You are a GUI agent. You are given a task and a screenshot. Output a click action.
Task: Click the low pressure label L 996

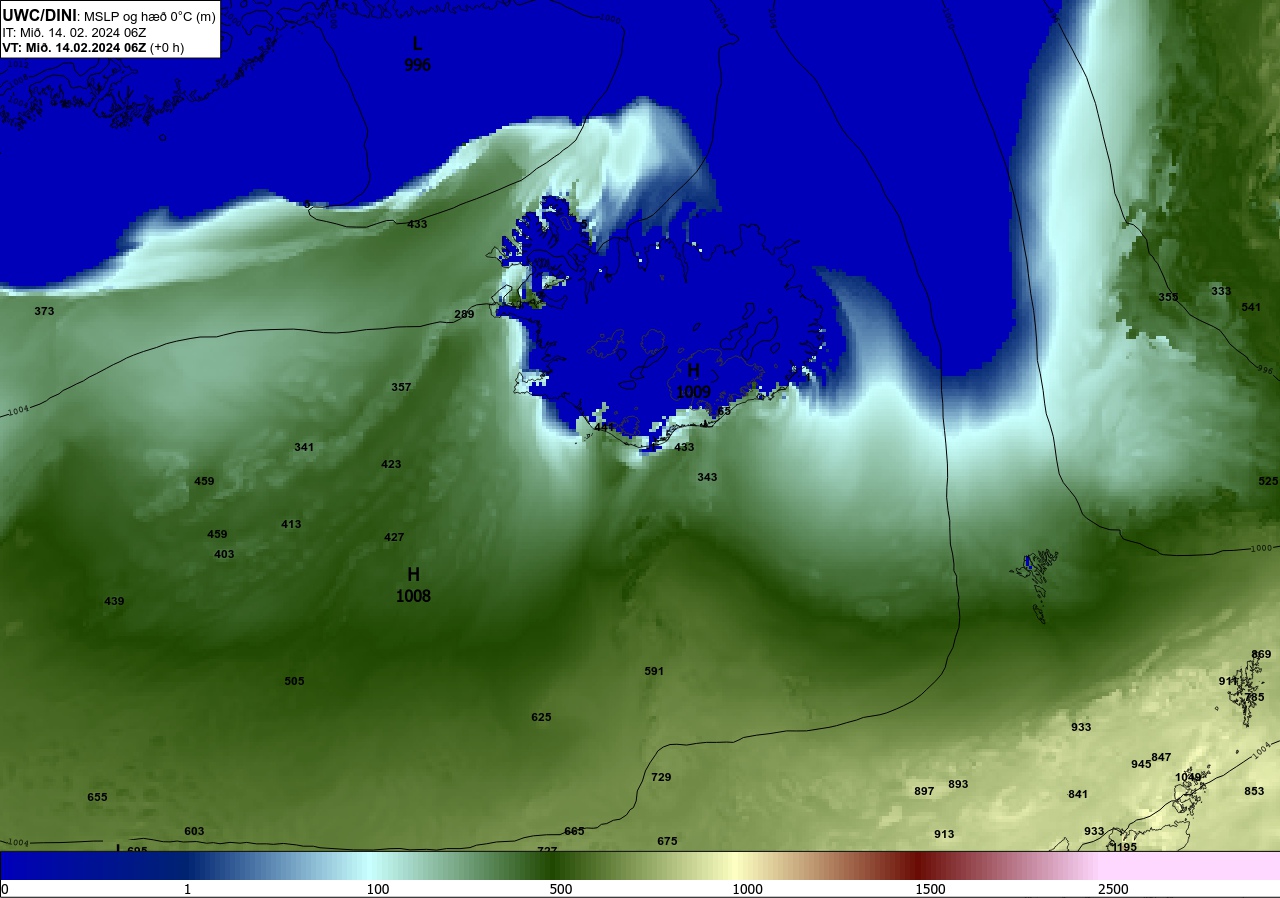tap(417, 54)
